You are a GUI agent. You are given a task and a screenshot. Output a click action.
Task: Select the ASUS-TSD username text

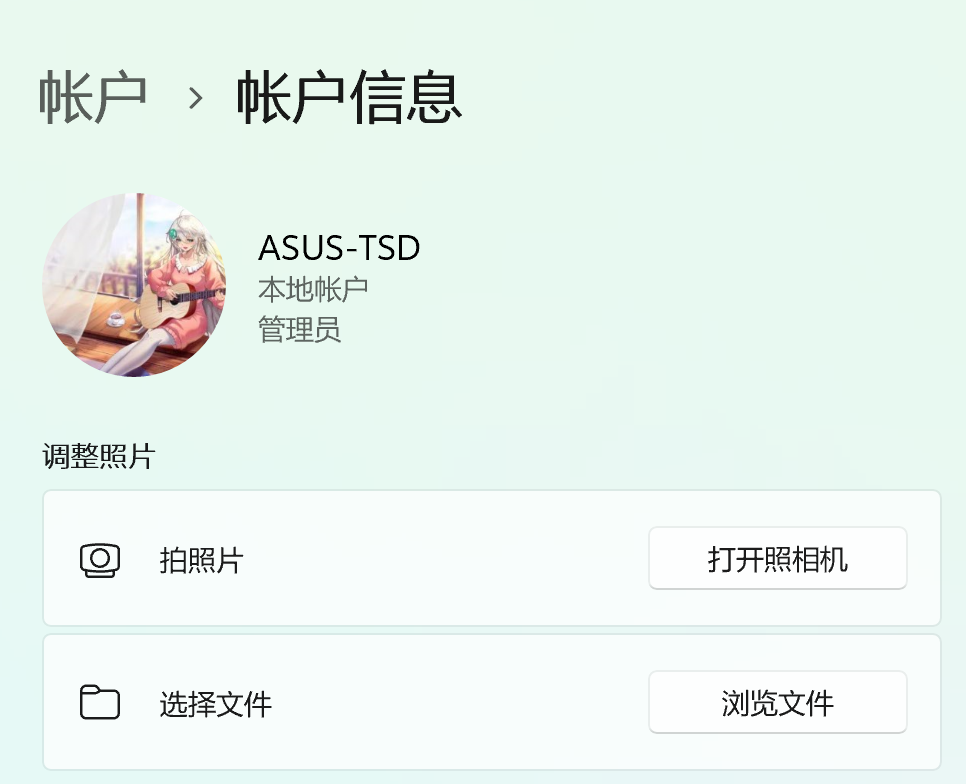339,247
